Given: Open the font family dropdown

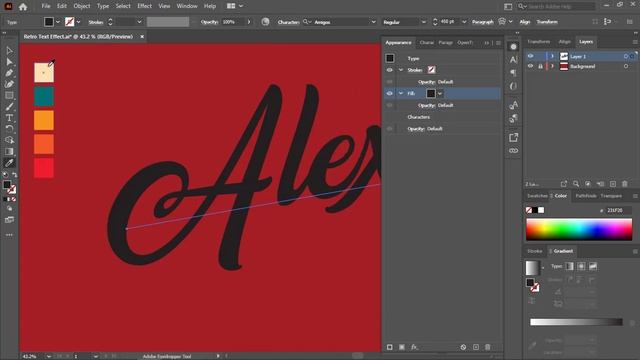Looking at the screenshot, I should pos(373,22).
